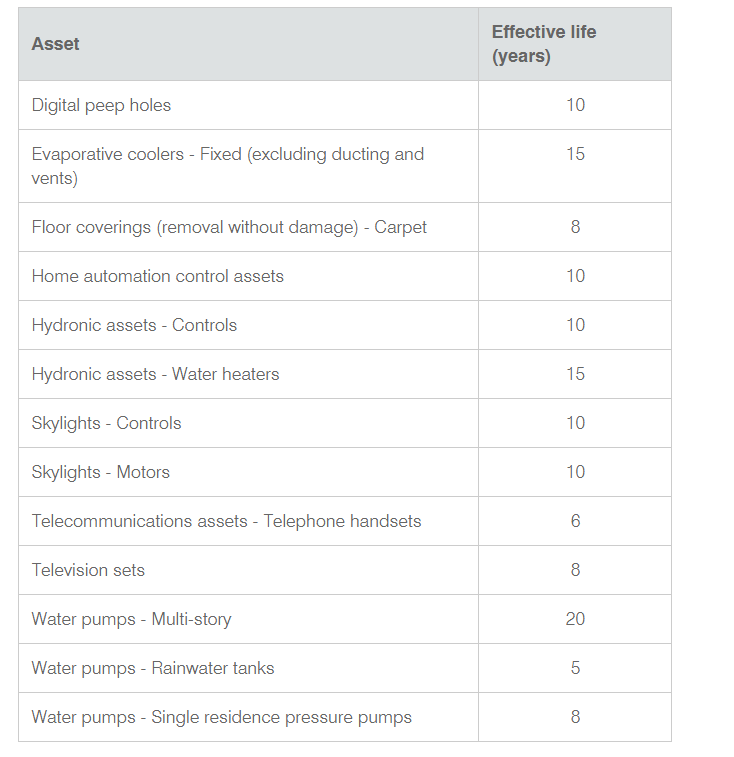Select the Hydronic assets - Controls row

click(345, 325)
